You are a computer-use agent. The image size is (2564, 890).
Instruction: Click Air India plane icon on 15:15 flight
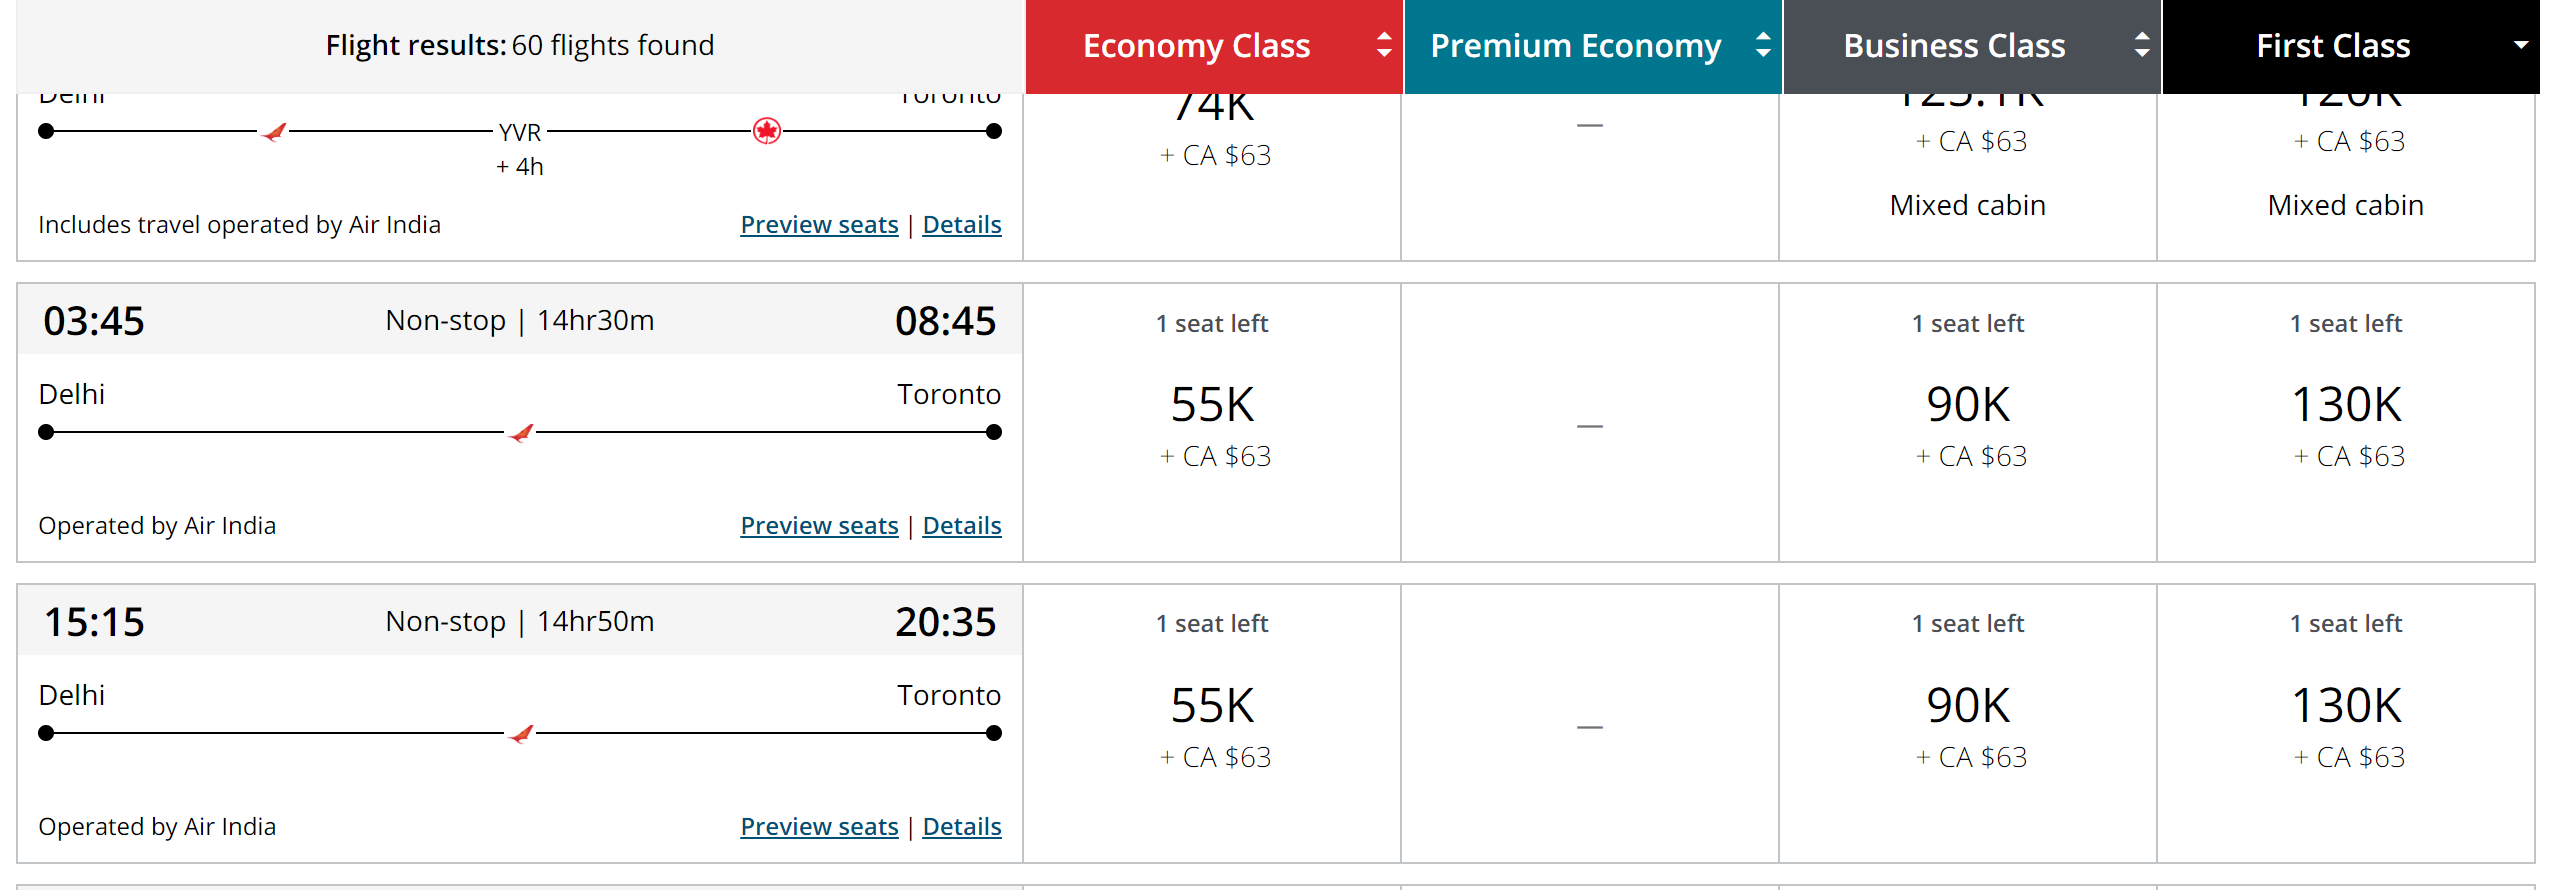521,734
